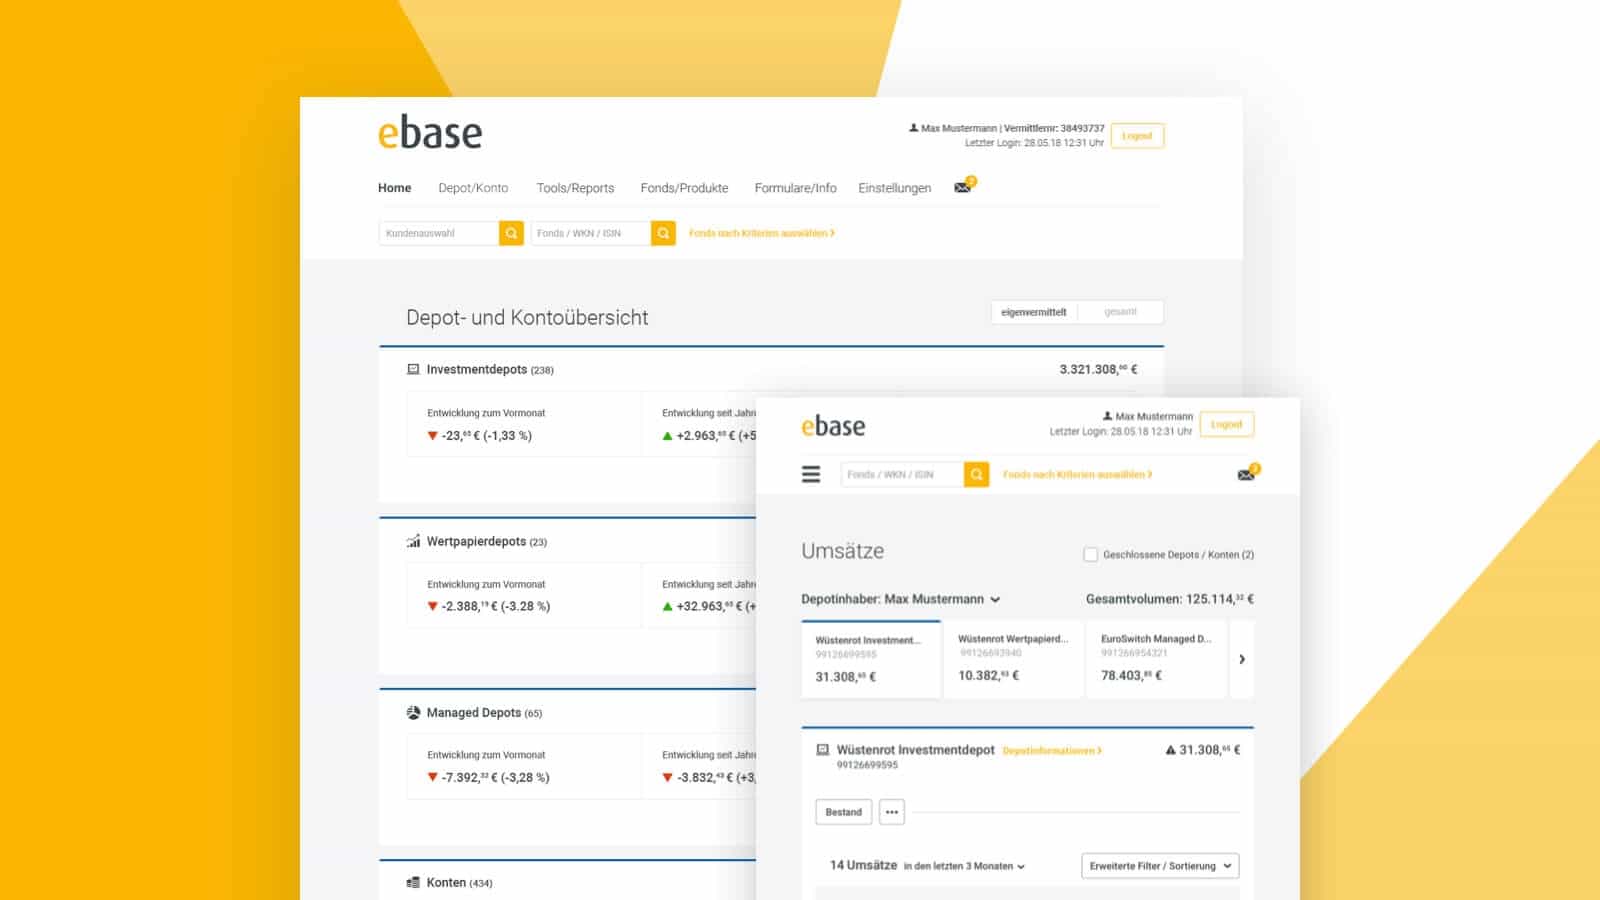Click the Logout button
Image resolution: width=1600 pixels, height=900 pixels.
1137,136
